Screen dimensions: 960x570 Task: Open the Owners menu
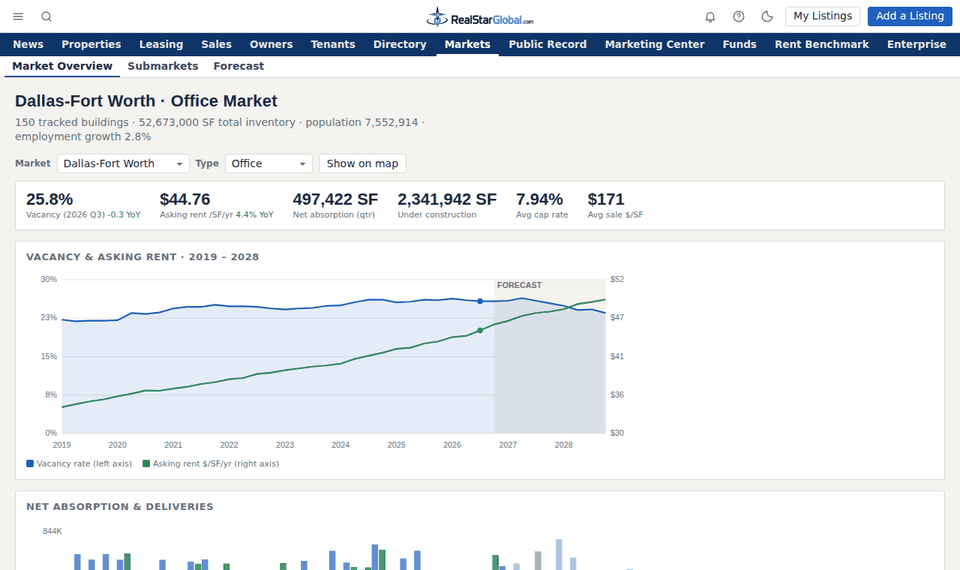coord(271,44)
